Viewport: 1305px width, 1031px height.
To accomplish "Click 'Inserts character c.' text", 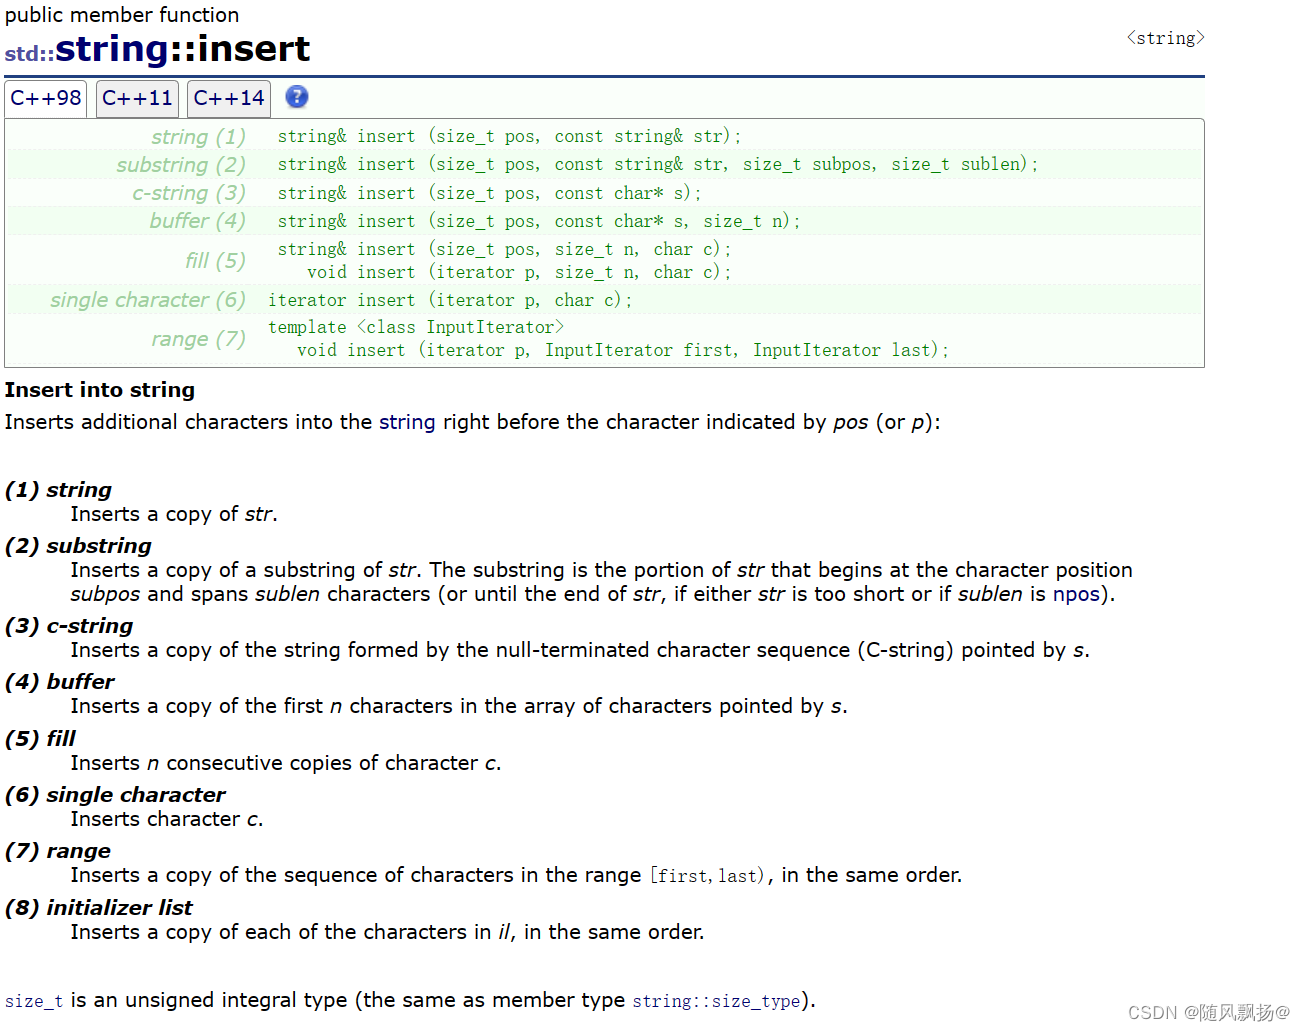I will coord(167,819).
